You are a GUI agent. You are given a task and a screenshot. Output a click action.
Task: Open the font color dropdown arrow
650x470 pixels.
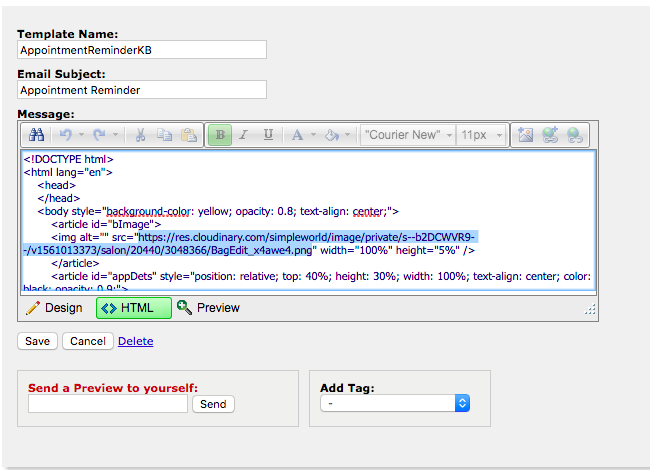(313, 135)
